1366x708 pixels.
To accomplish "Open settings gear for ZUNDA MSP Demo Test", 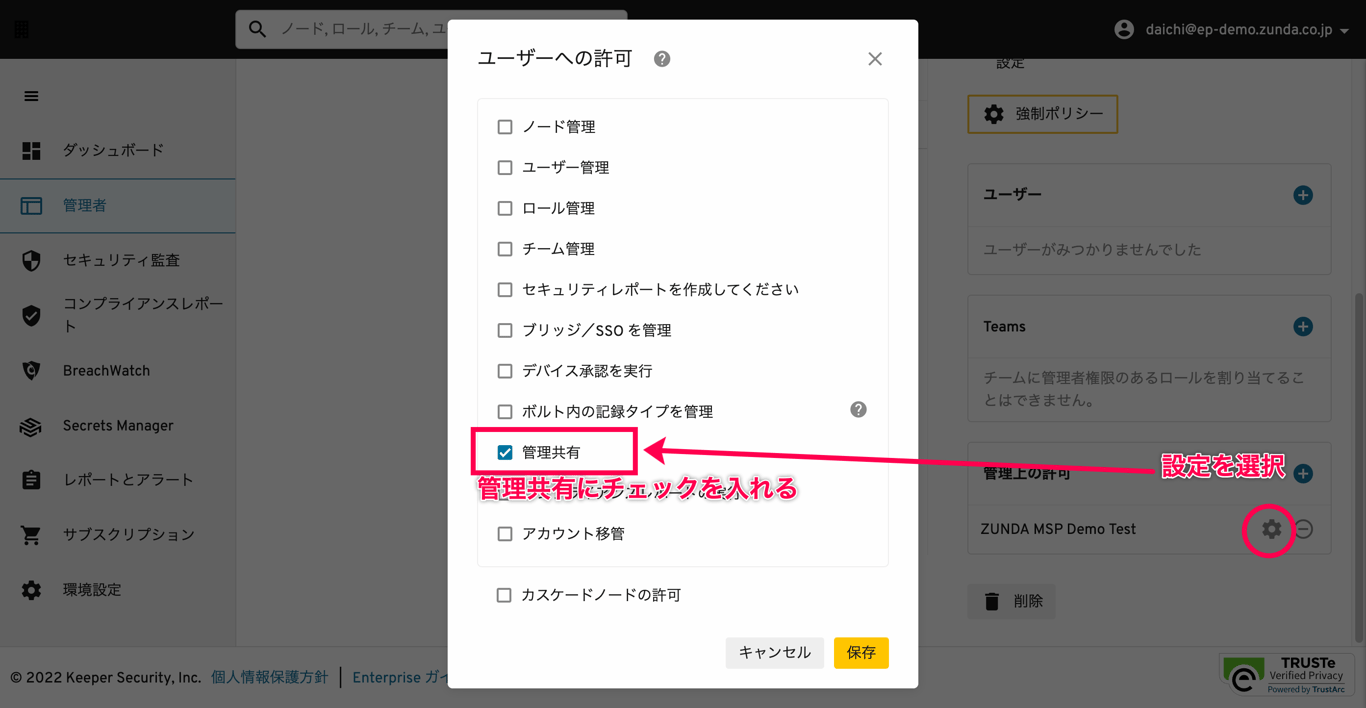I will tap(1268, 530).
